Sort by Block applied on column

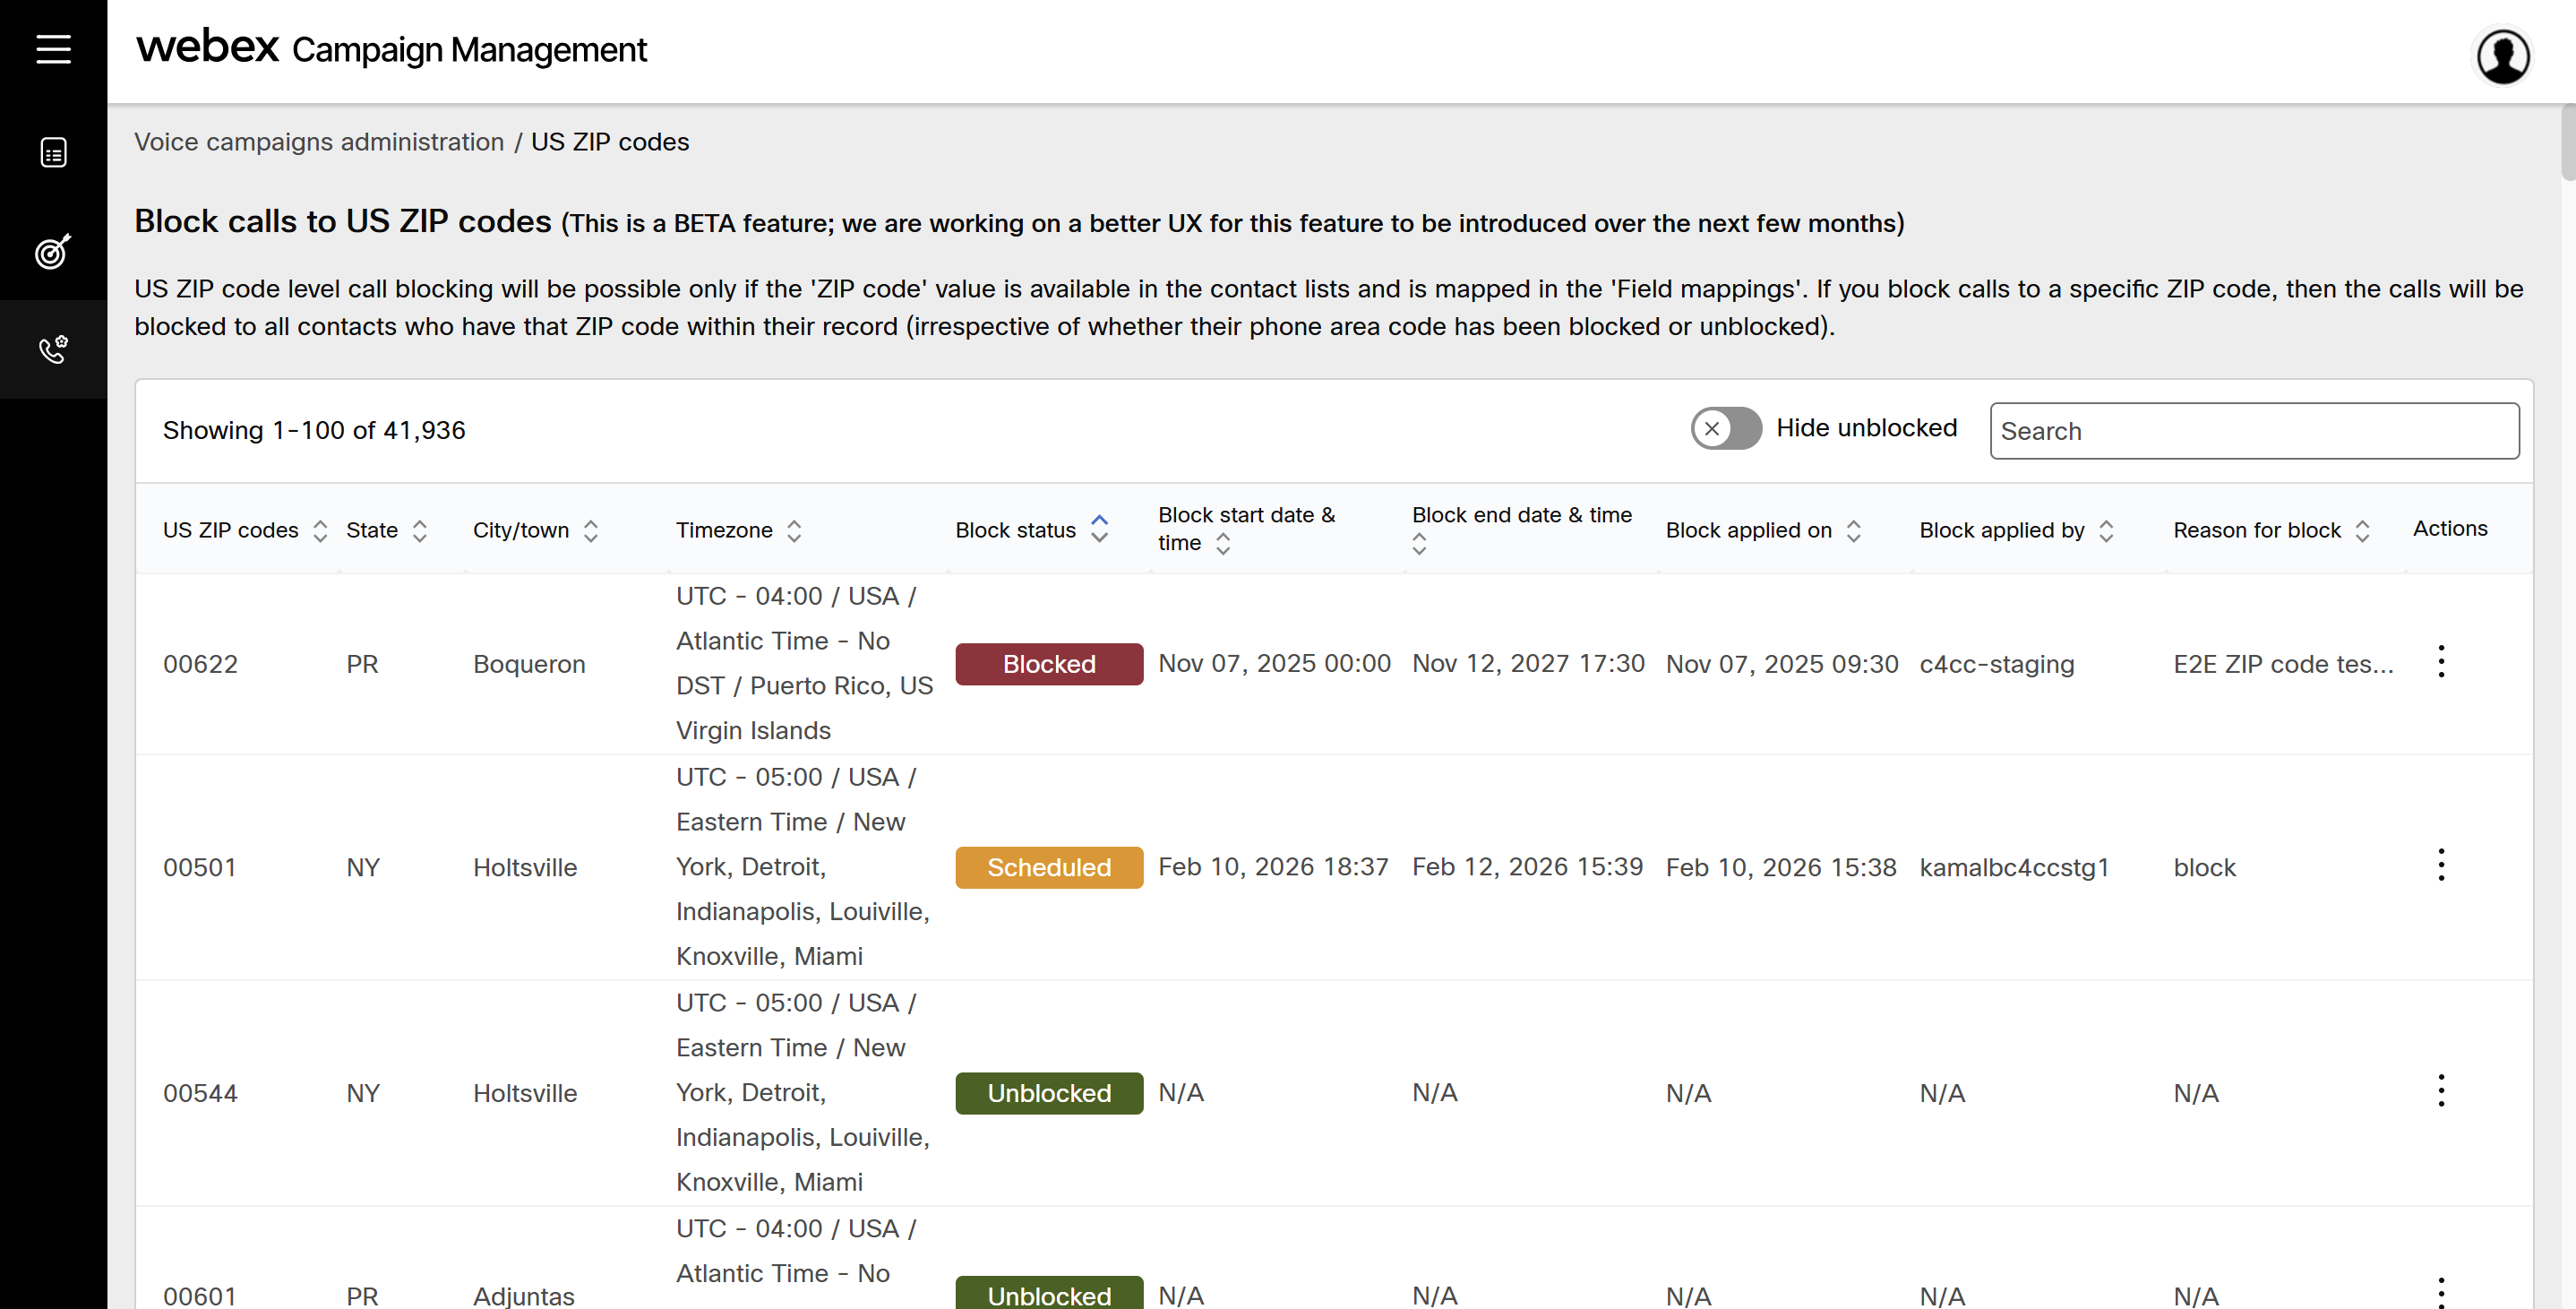1853,531
